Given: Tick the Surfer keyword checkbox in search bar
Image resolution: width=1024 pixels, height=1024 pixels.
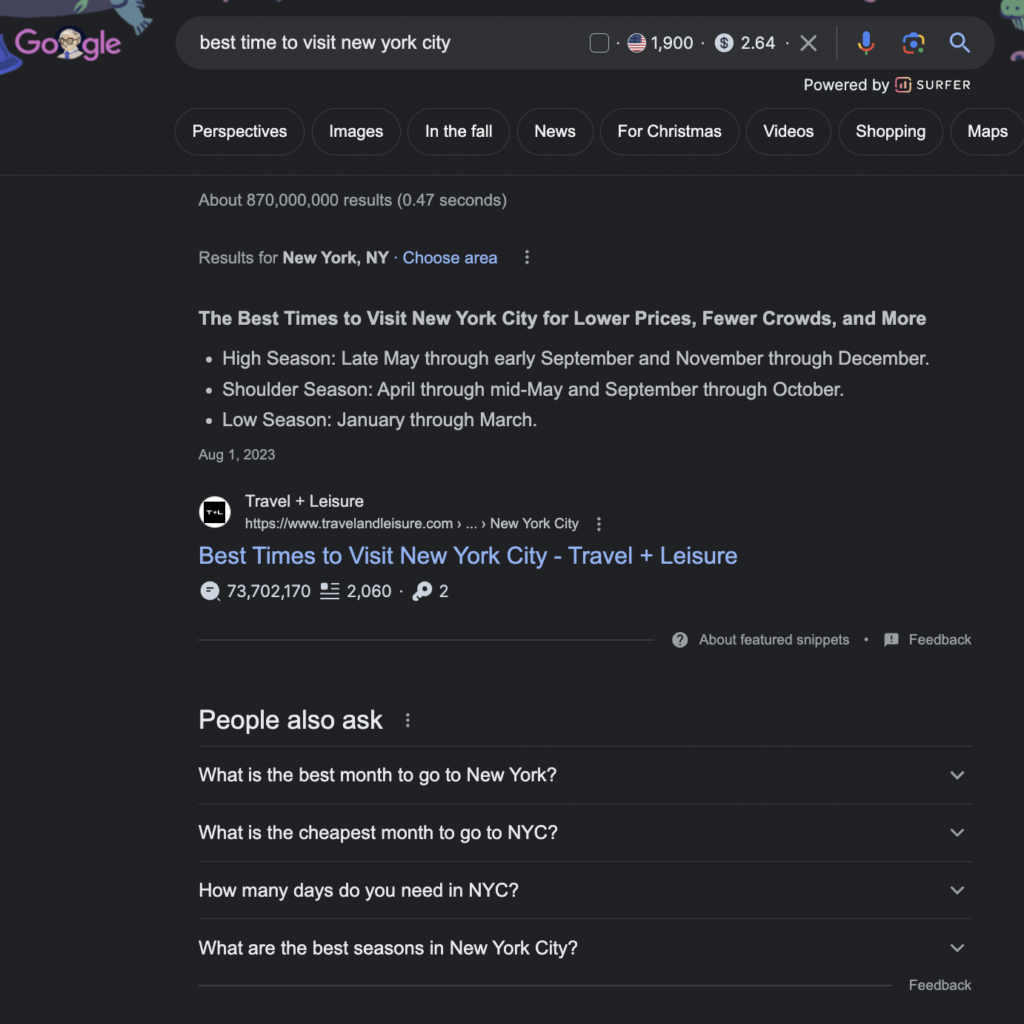Looking at the screenshot, I should tap(599, 43).
